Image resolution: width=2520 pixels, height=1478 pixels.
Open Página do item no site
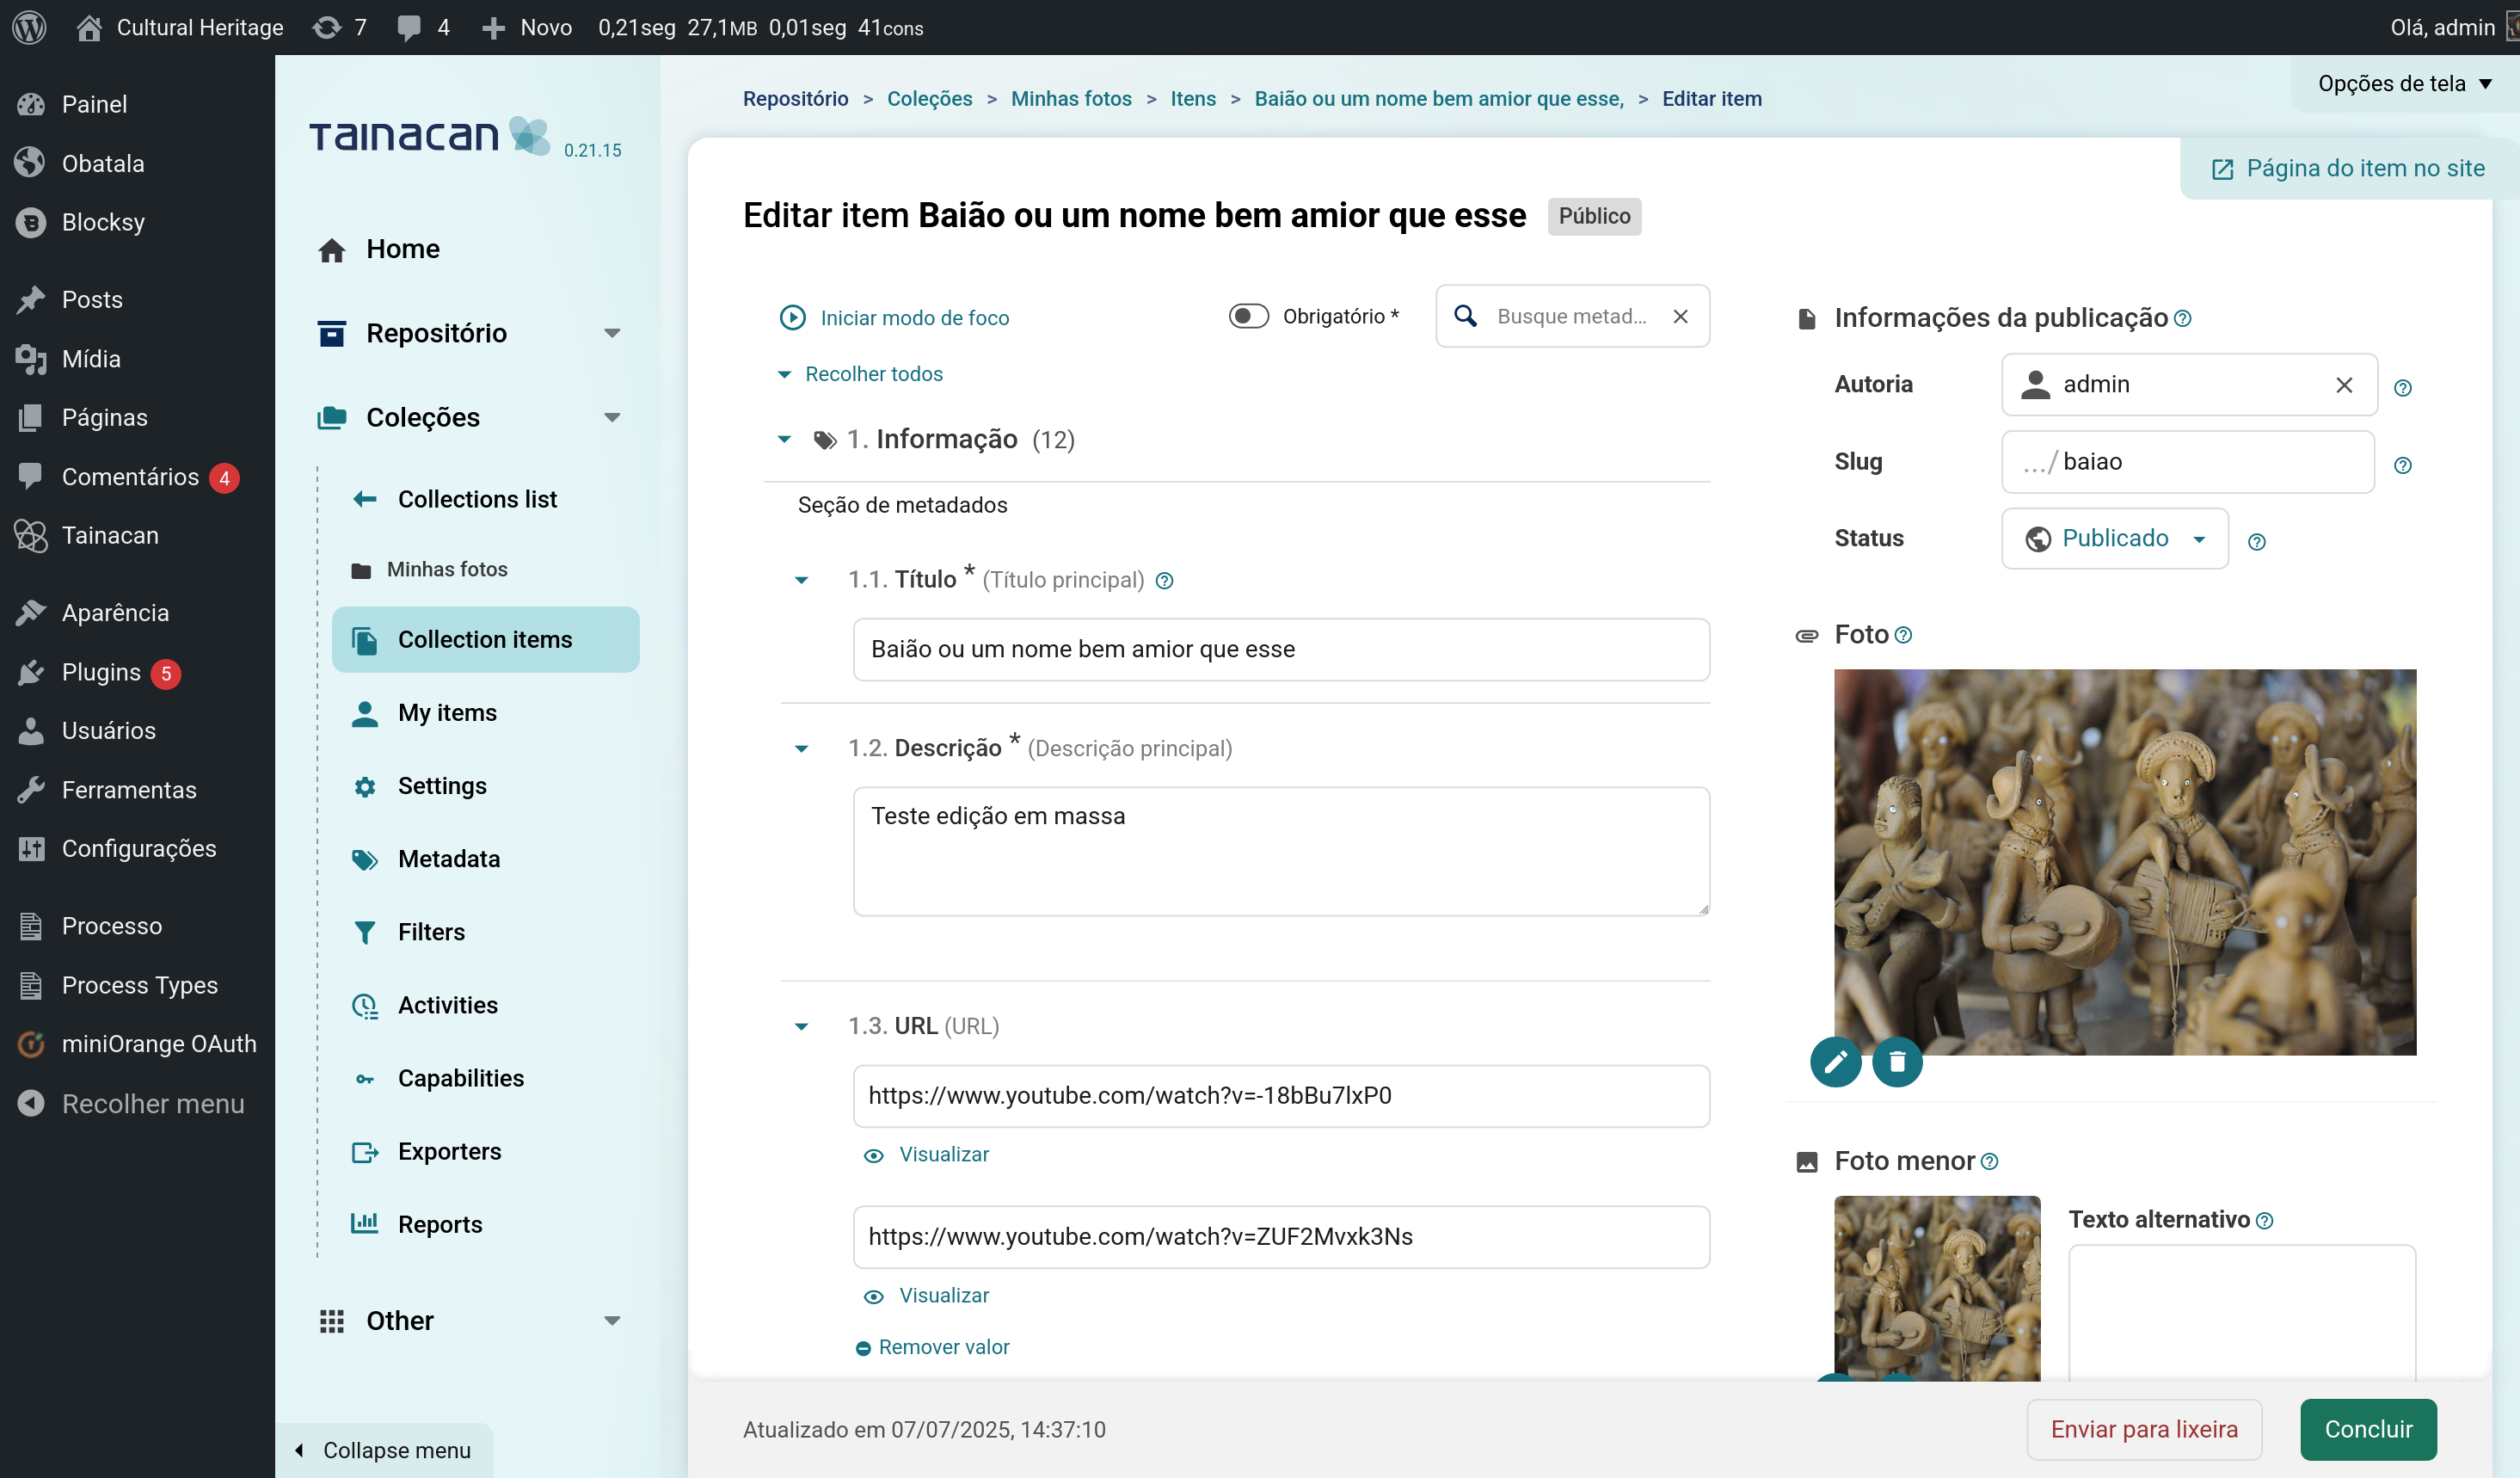pyautogui.click(x=2347, y=168)
